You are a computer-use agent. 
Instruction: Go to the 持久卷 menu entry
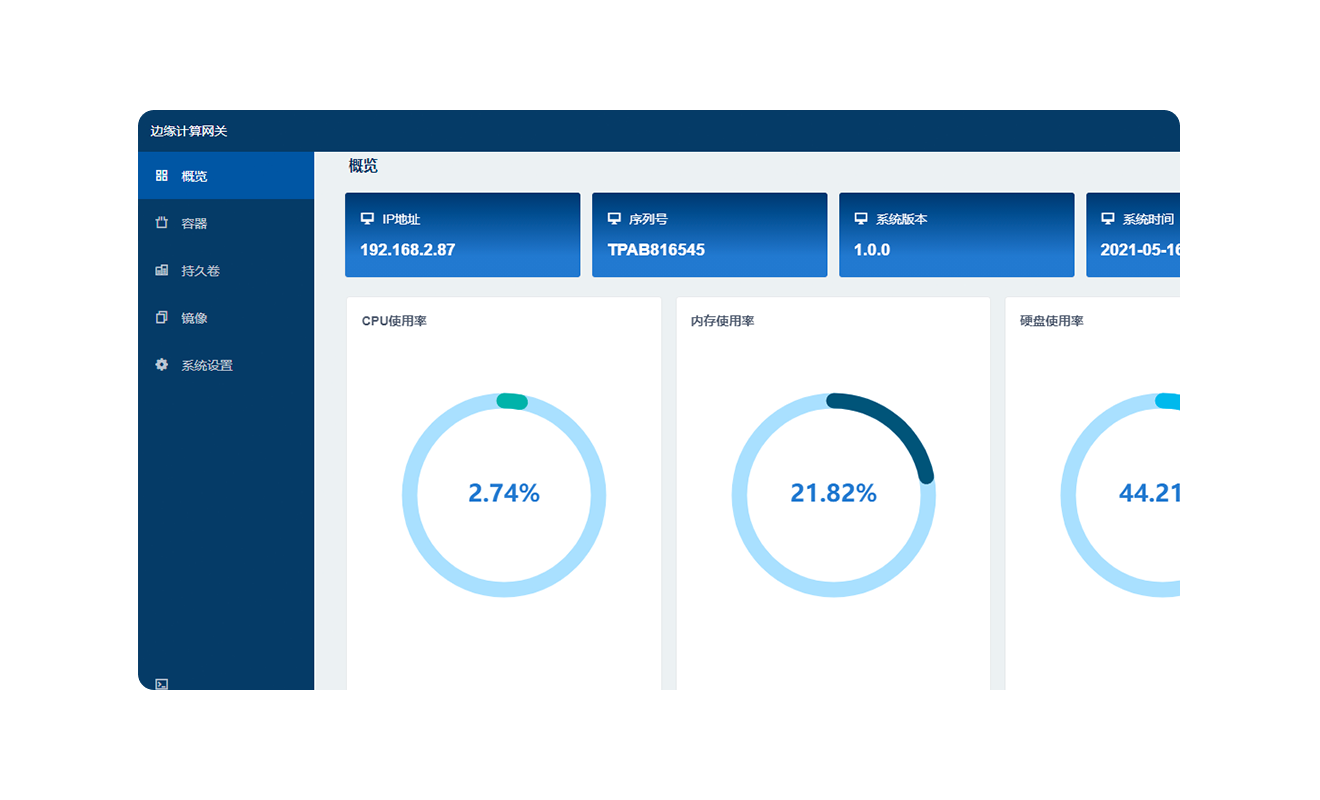tap(200, 271)
